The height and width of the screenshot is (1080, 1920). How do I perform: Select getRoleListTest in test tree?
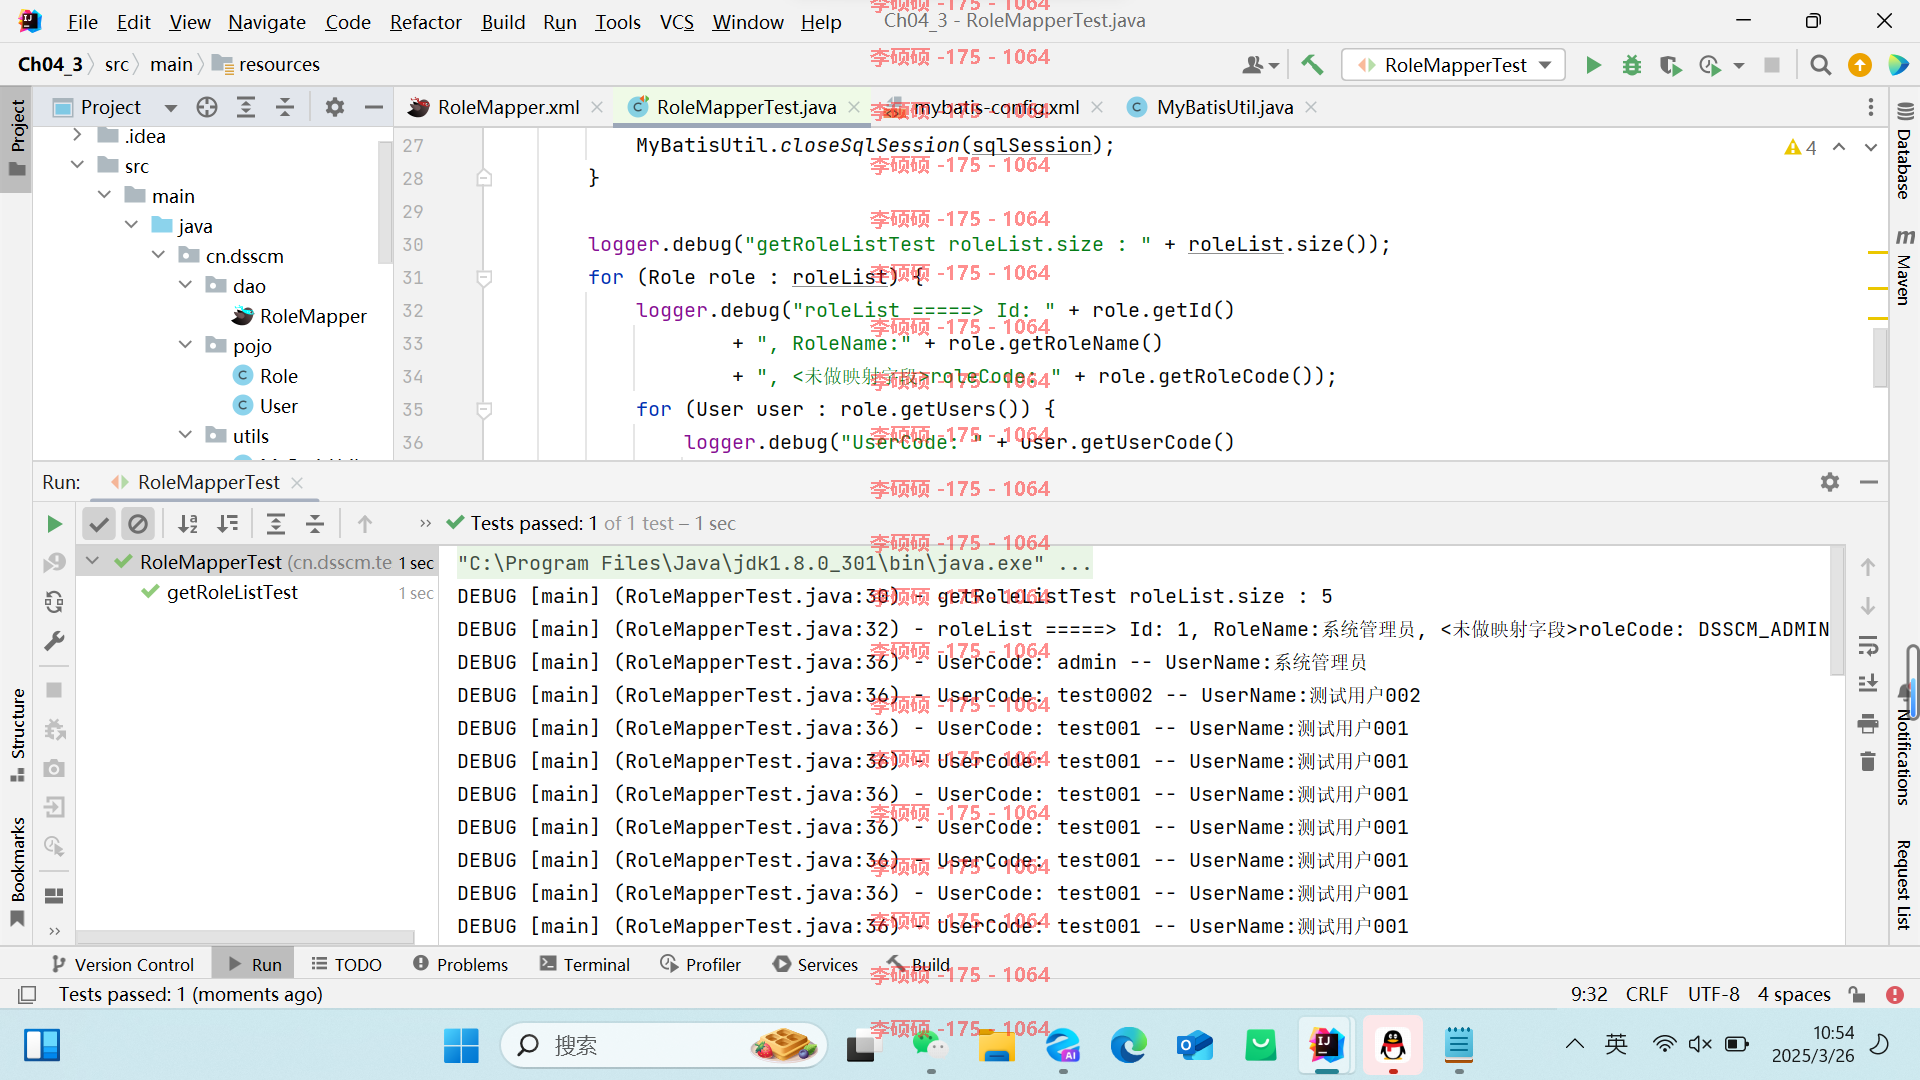232,592
